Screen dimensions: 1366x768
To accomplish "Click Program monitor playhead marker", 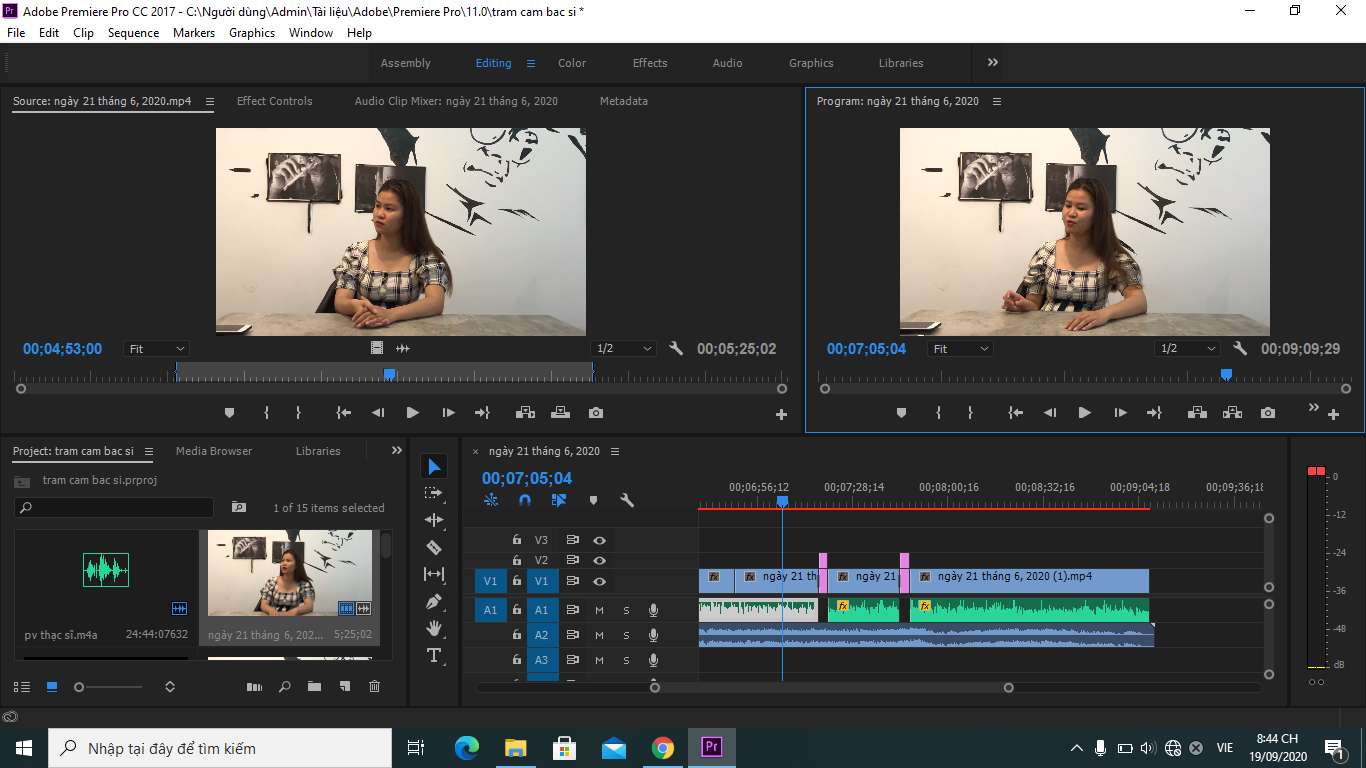I will point(1226,375).
